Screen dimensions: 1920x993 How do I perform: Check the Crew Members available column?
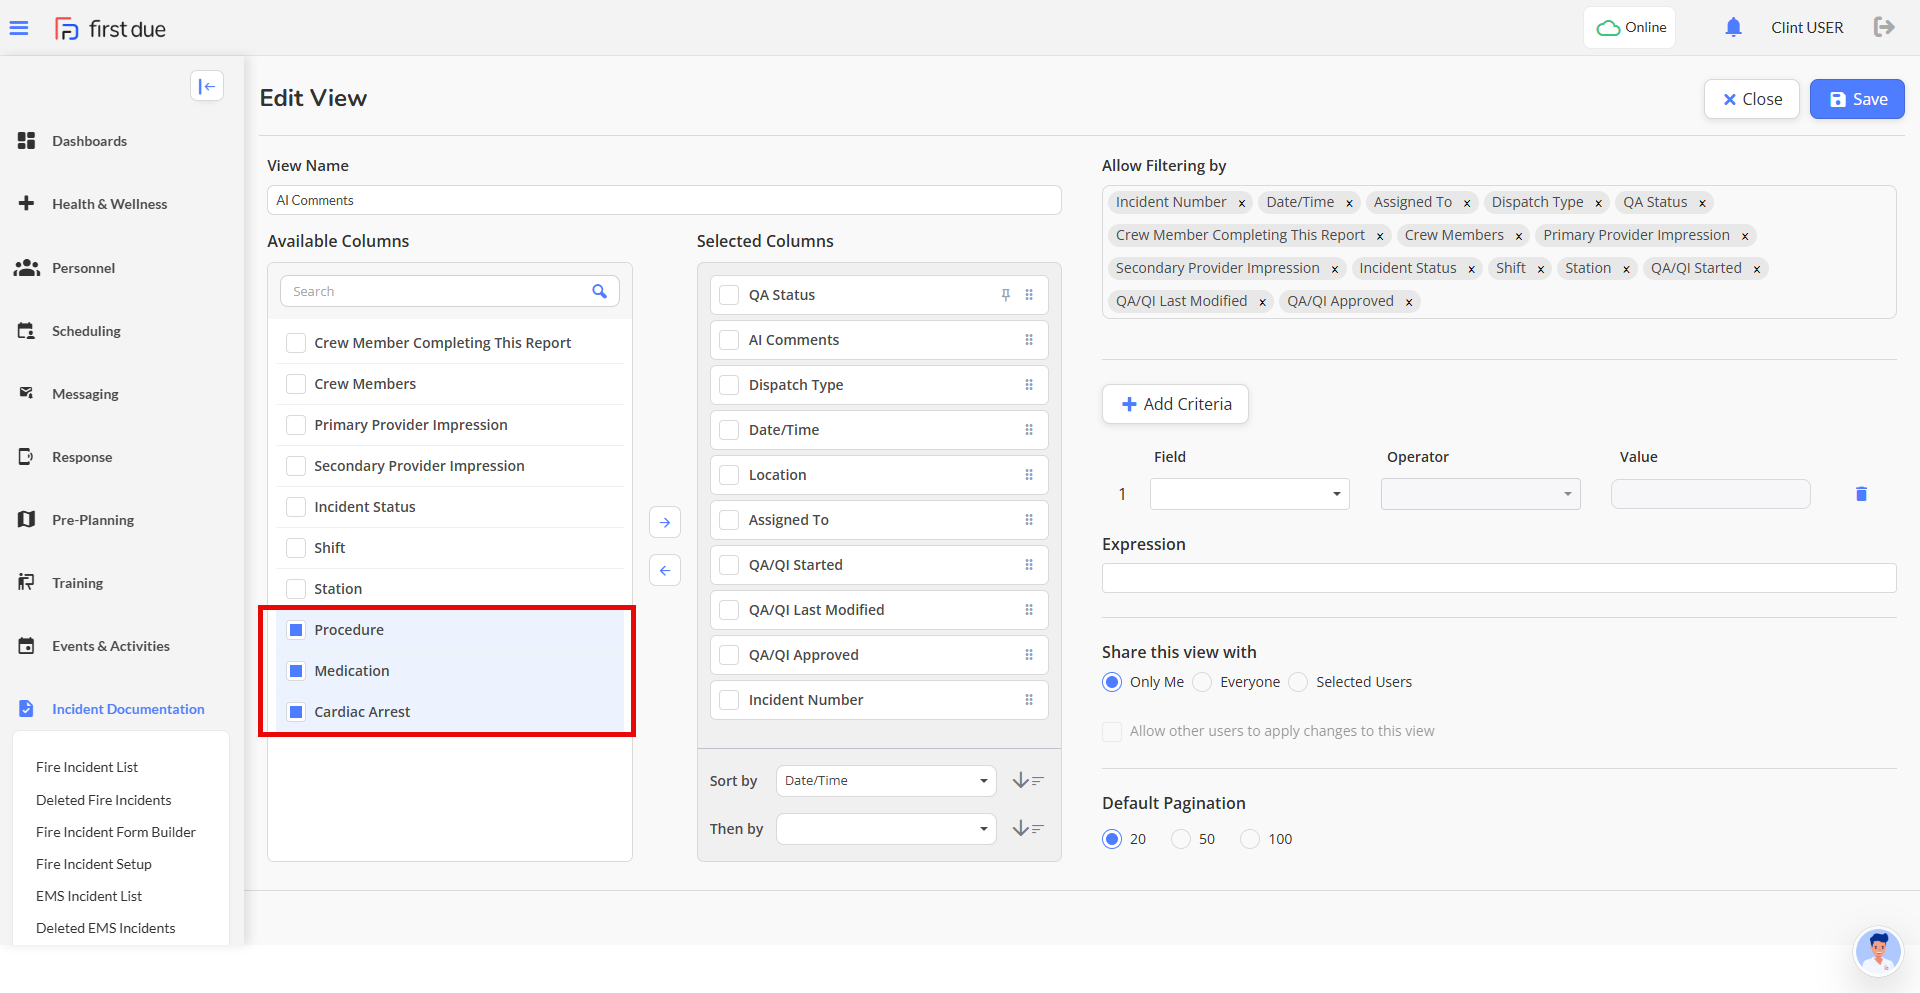click(296, 384)
